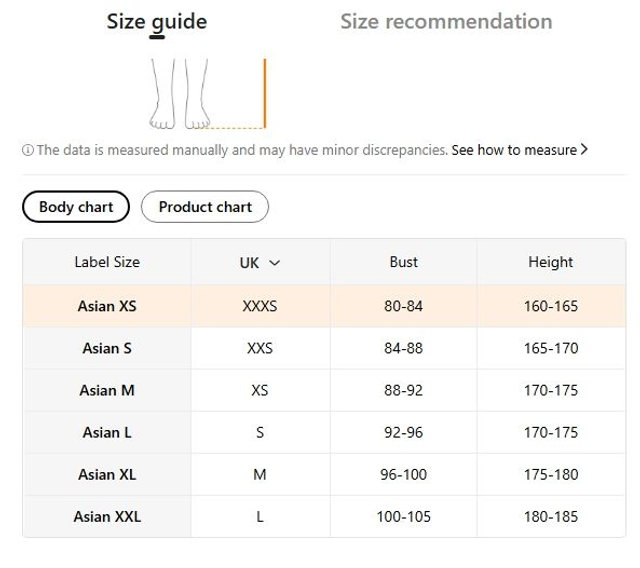Click the Label Size column header
Viewport: 640px width, 568px height.
(x=107, y=262)
